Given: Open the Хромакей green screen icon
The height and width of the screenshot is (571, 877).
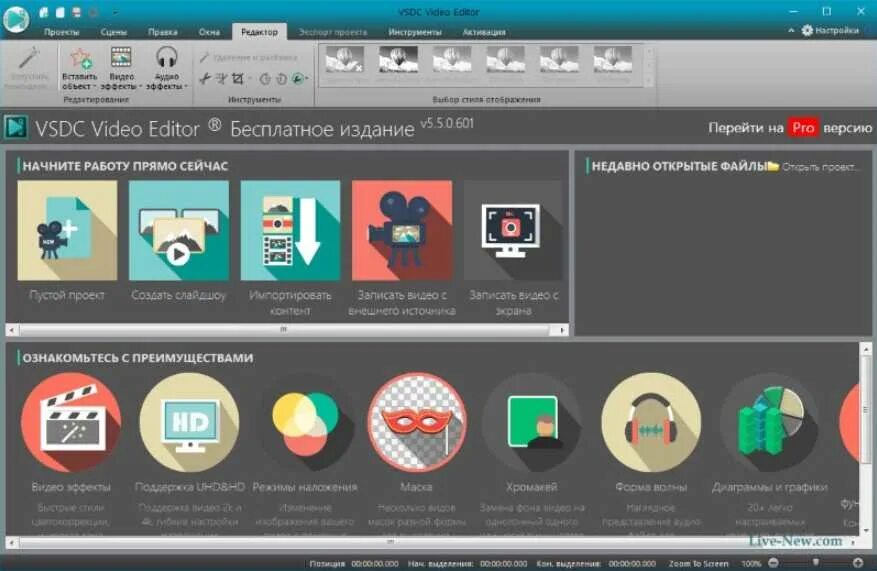Looking at the screenshot, I should pyautogui.click(x=532, y=422).
